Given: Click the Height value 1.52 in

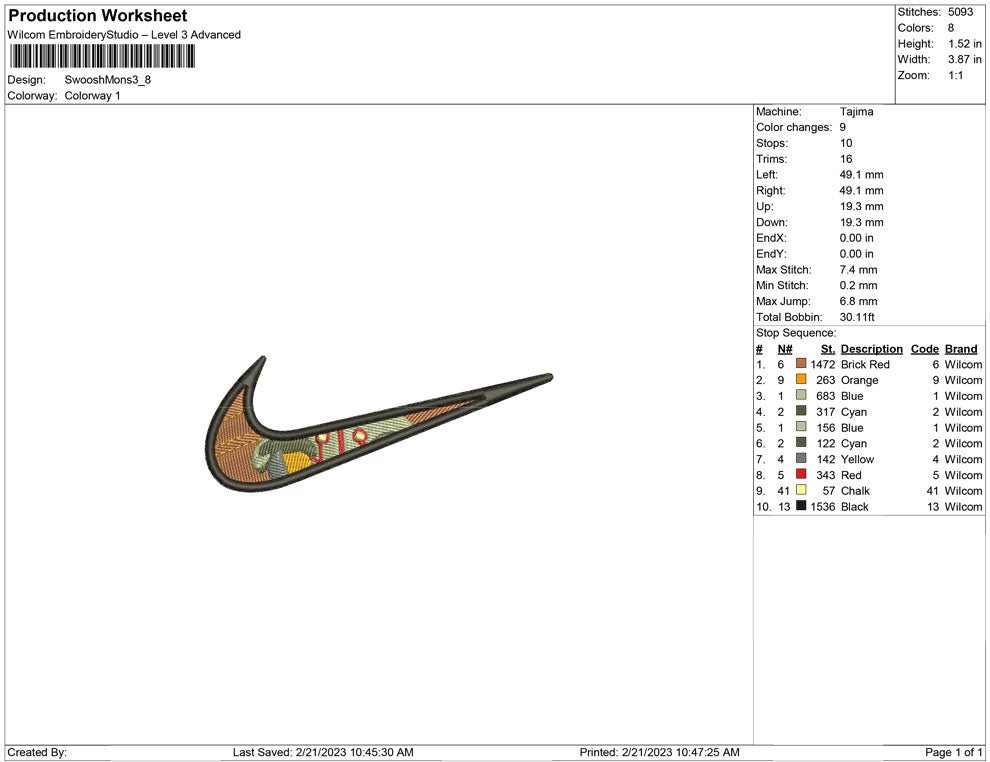Looking at the screenshot, I should tap(965, 44).
